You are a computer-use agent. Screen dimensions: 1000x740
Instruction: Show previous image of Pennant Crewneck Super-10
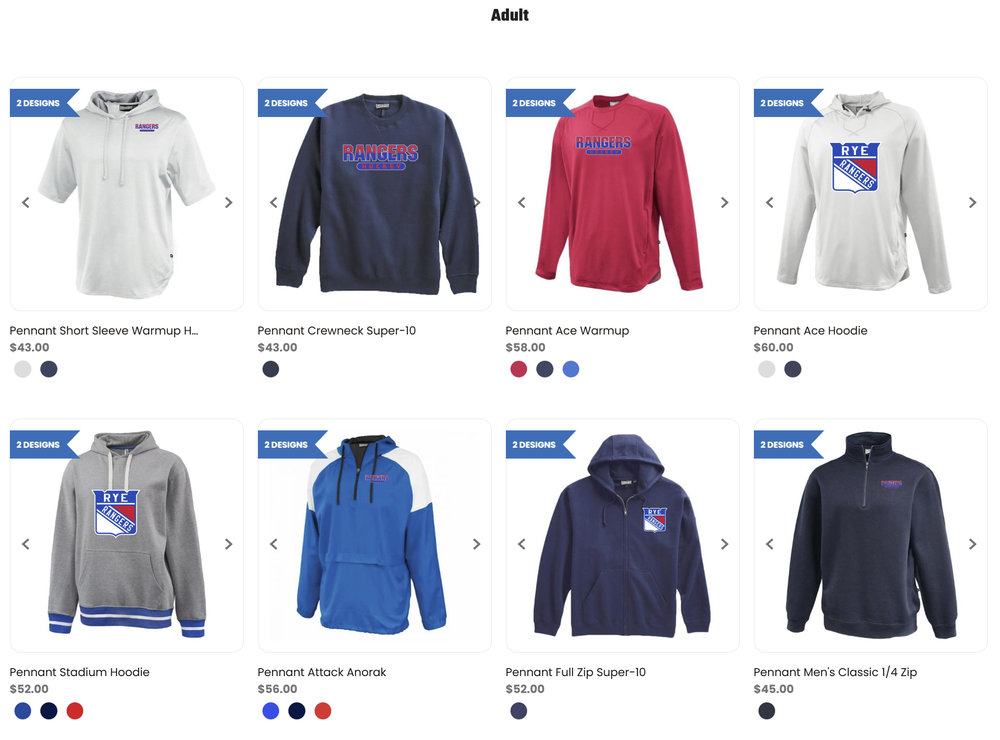tap(274, 203)
